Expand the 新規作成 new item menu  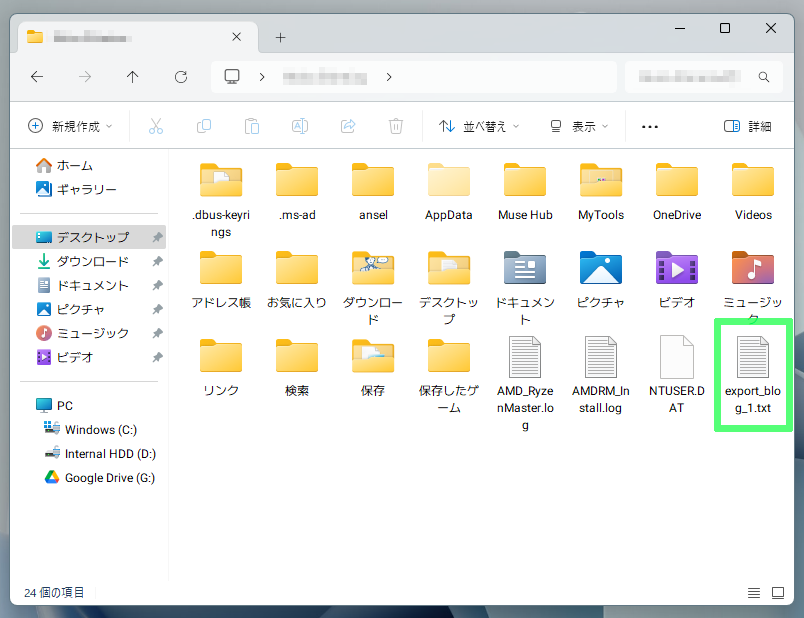[70, 126]
